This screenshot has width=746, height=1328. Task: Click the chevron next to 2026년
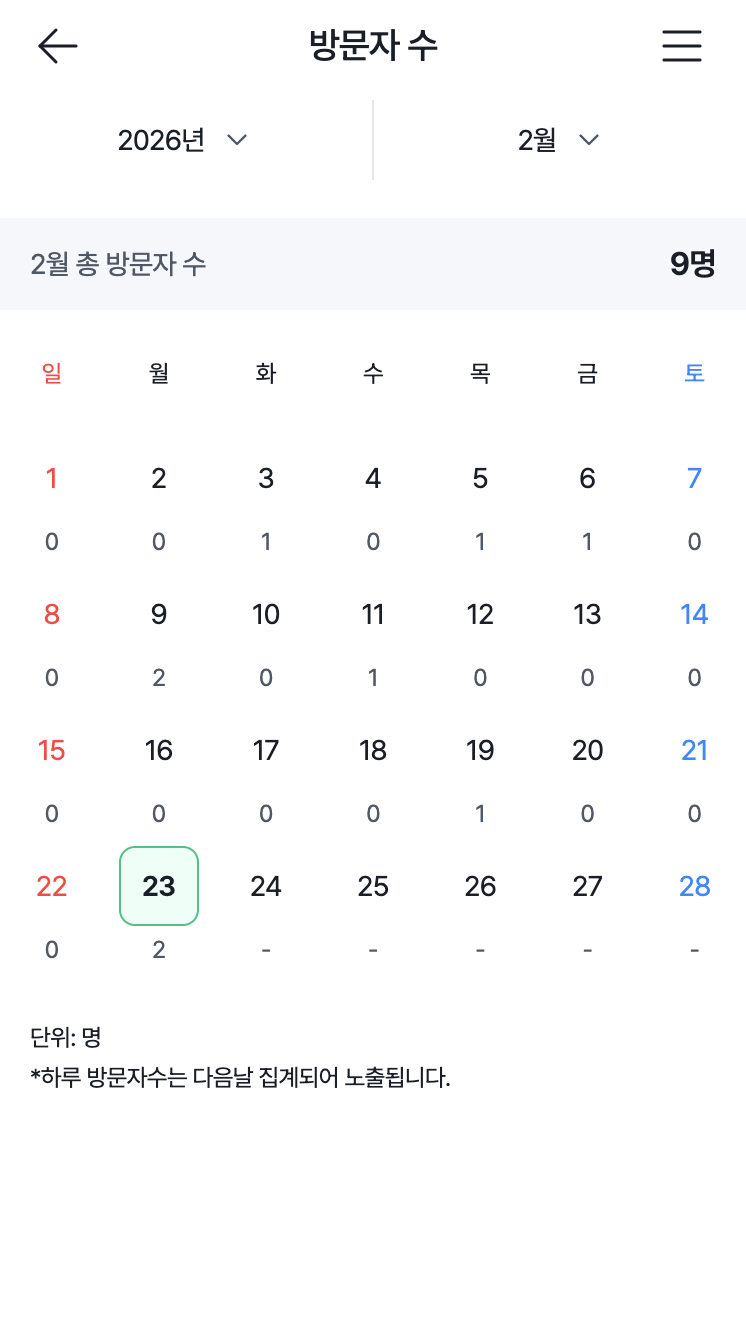237,140
